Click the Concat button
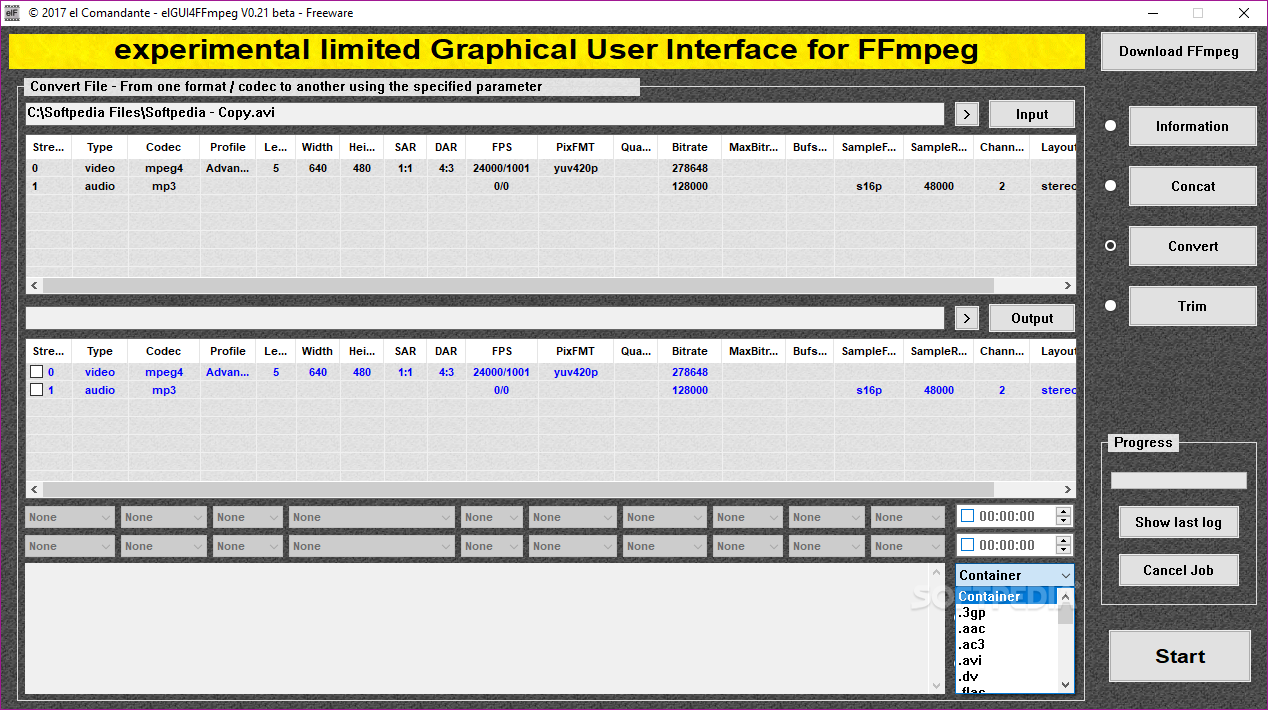Screen dimensions: 1268x710 pyautogui.click(x=1192, y=186)
